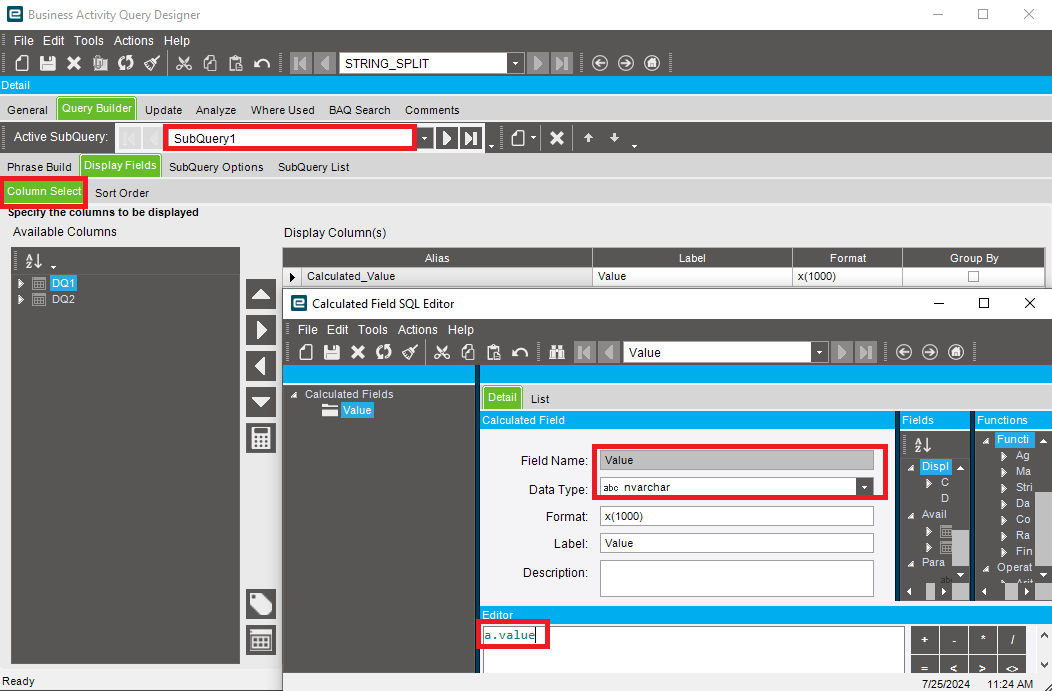Image resolution: width=1052 pixels, height=691 pixels.
Task: Click the Refresh icon in BAQ Designer toolbar
Action: [x=125, y=63]
